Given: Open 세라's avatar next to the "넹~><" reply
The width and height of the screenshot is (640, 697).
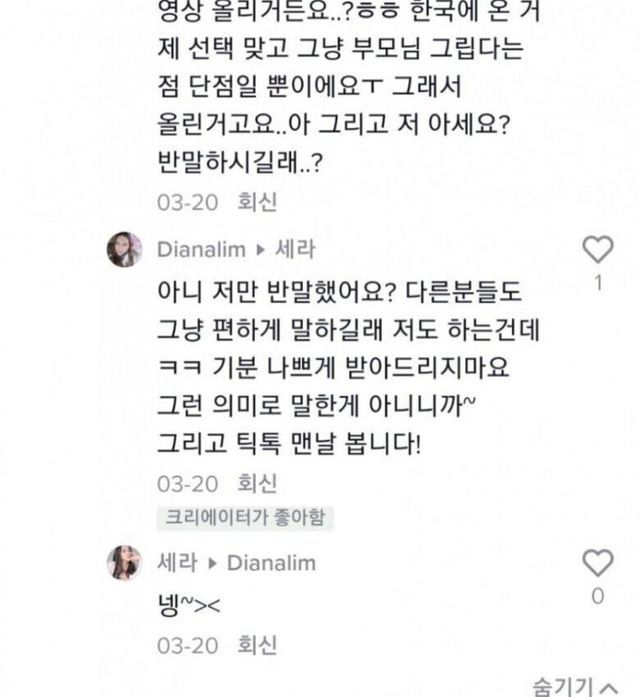Looking at the screenshot, I should tap(125, 563).
